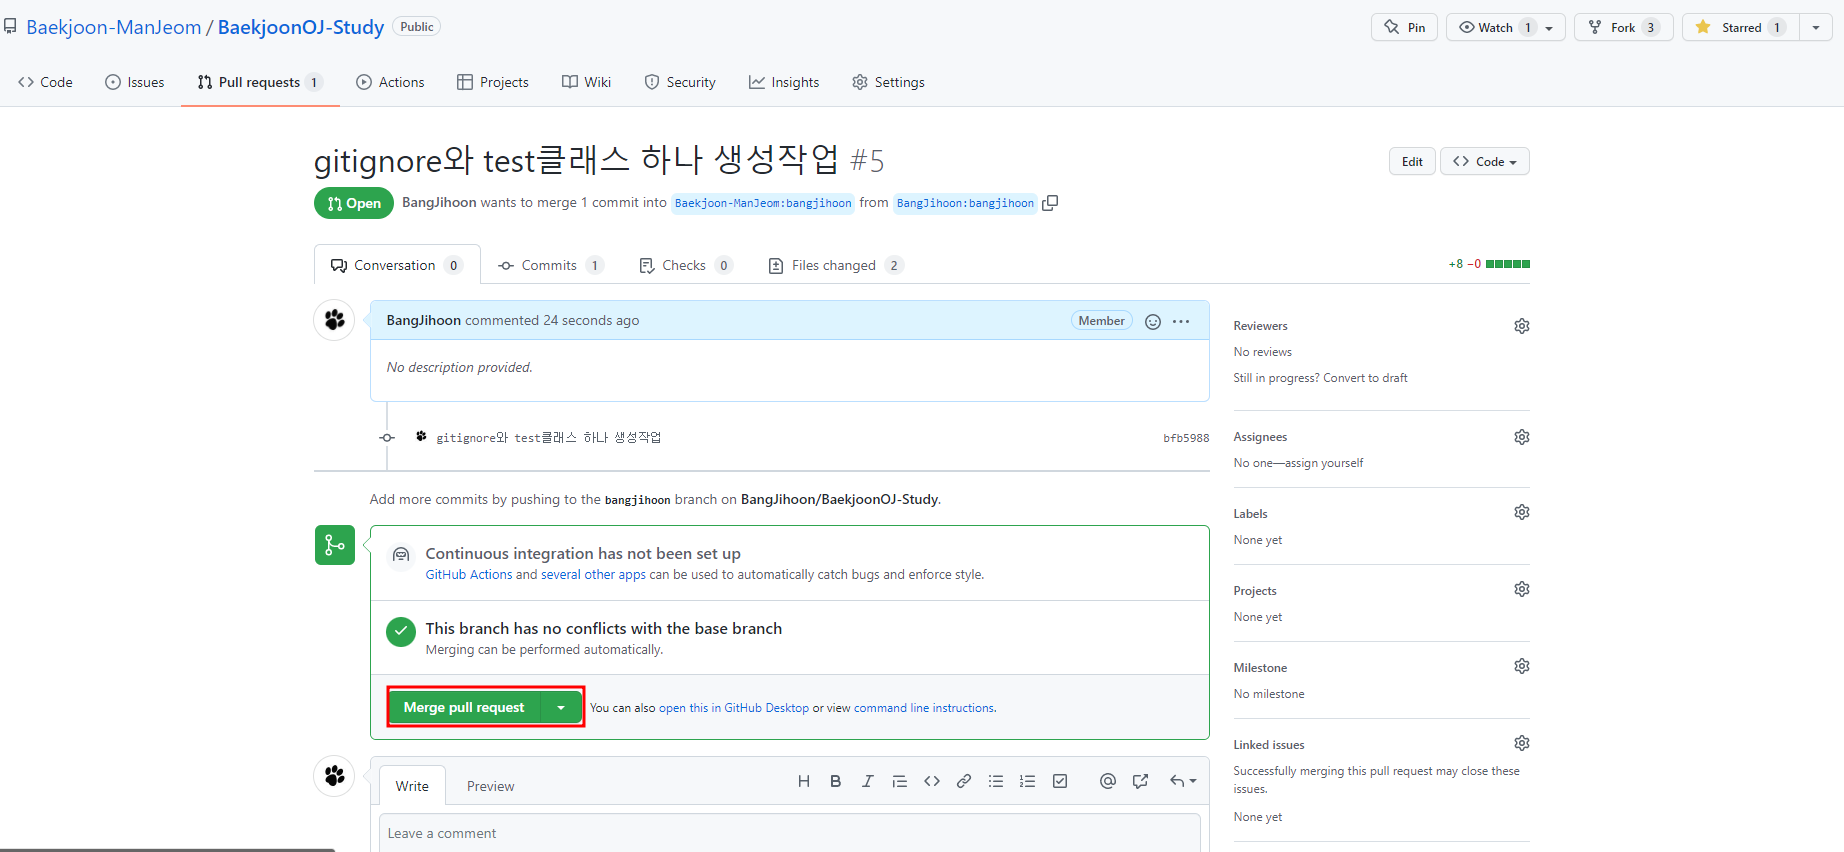Open the Security tab
Screen dimensions: 1844x852
(680, 82)
